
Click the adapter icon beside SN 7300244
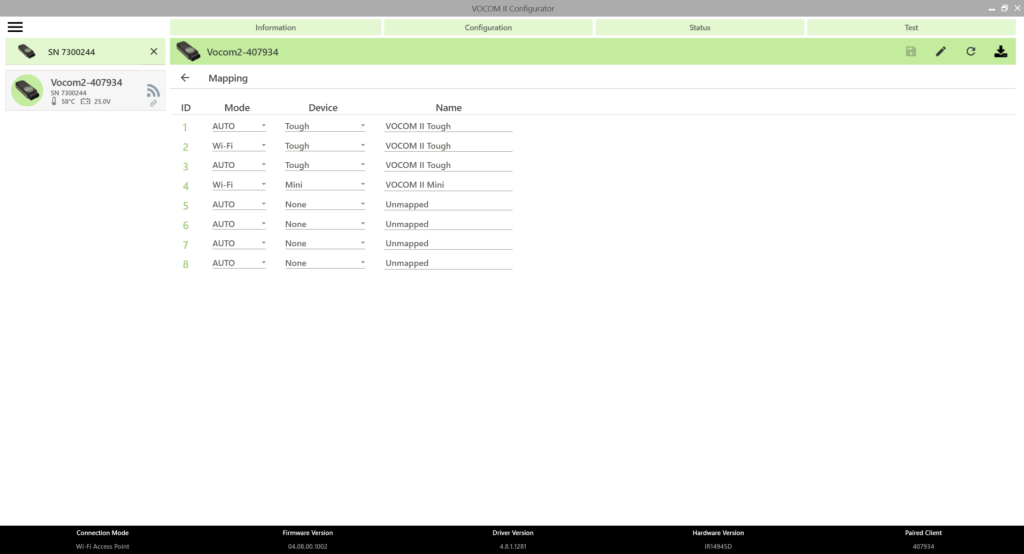pos(27,52)
